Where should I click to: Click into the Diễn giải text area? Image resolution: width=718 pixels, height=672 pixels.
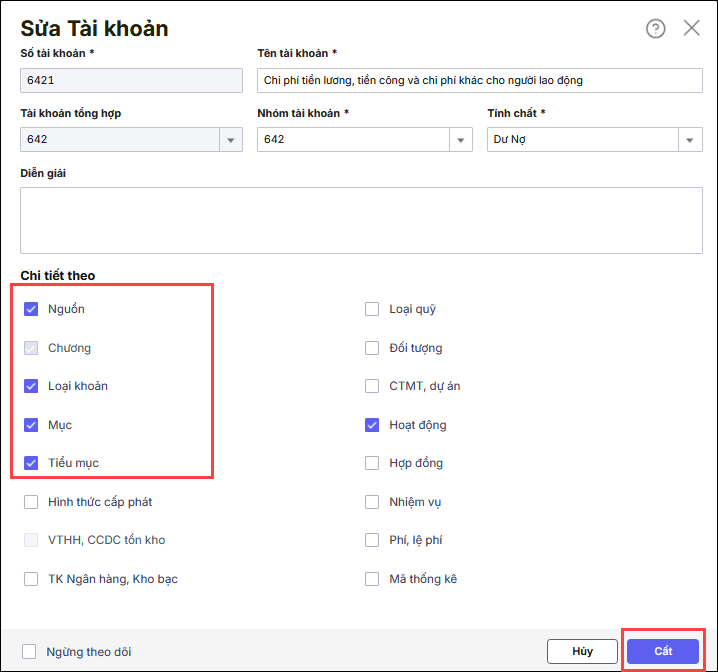[361, 219]
